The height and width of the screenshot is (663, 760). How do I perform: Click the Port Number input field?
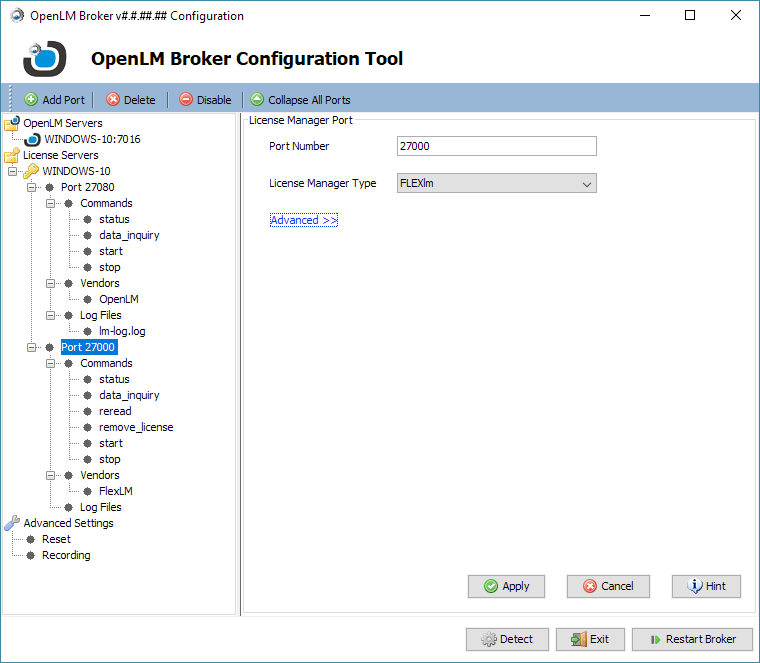pyautogui.click(x=496, y=146)
